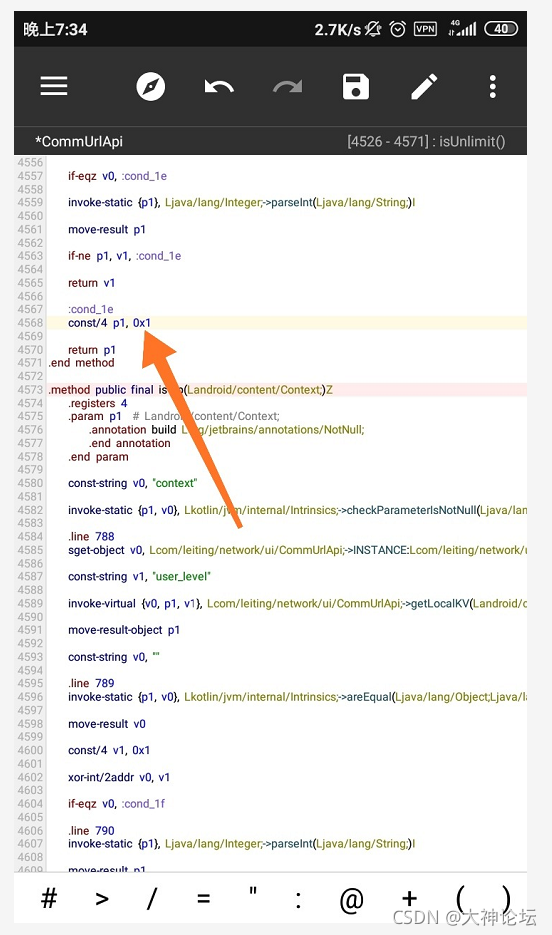
Task: Tap the greyed-out redo arrow
Action: pyautogui.click(x=288, y=87)
